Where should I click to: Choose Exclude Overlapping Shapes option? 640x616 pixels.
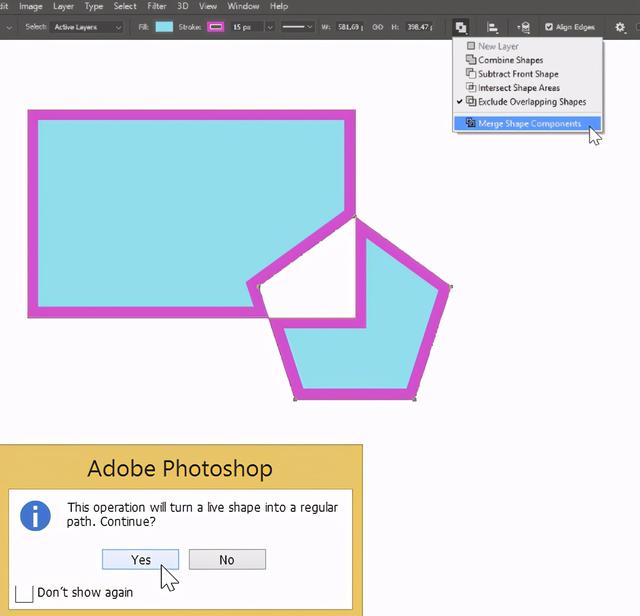click(527, 102)
